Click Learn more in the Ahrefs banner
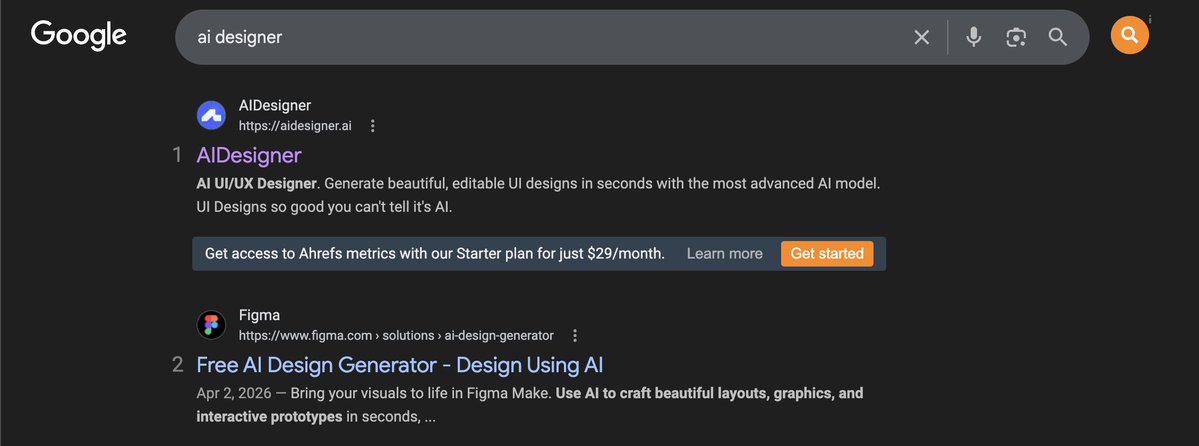The height and width of the screenshot is (446, 1199). pos(724,254)
